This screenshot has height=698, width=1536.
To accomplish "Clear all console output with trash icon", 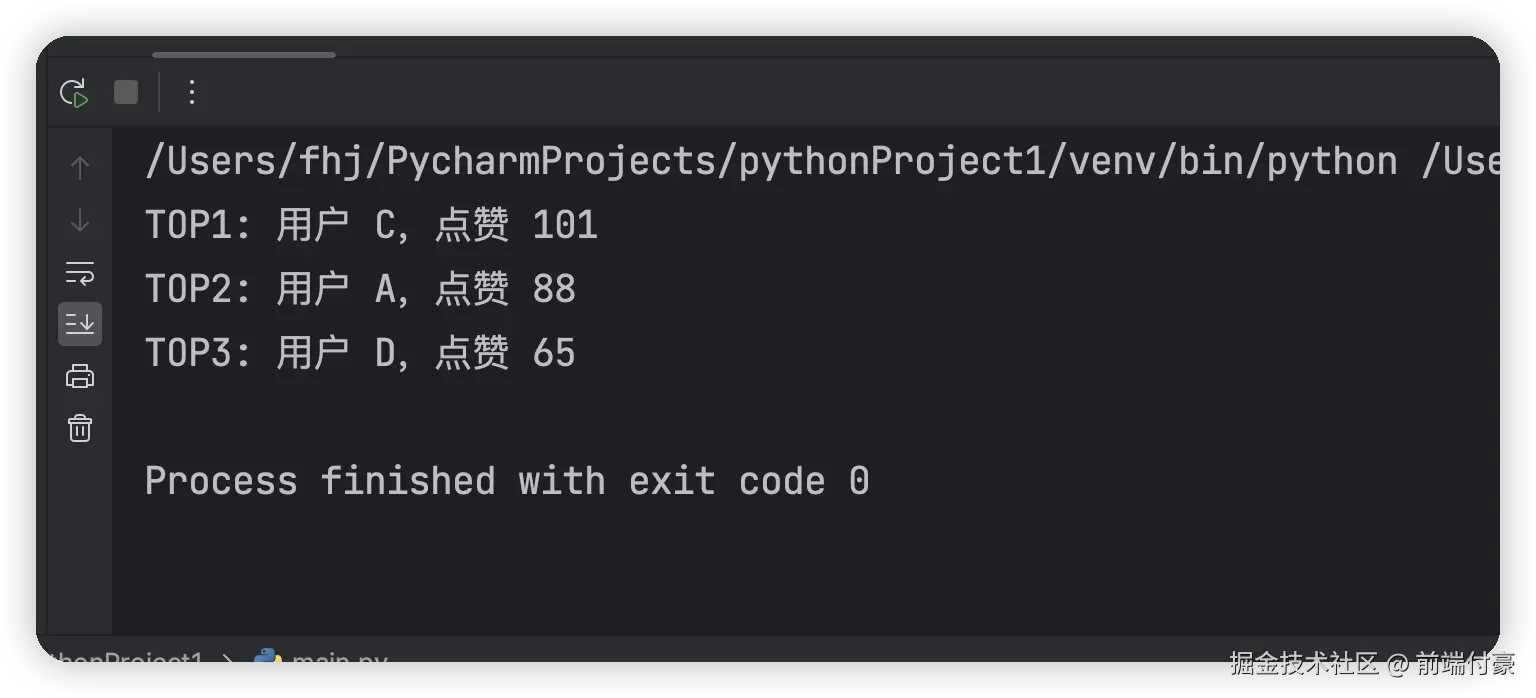I will [x=80, y=429].
